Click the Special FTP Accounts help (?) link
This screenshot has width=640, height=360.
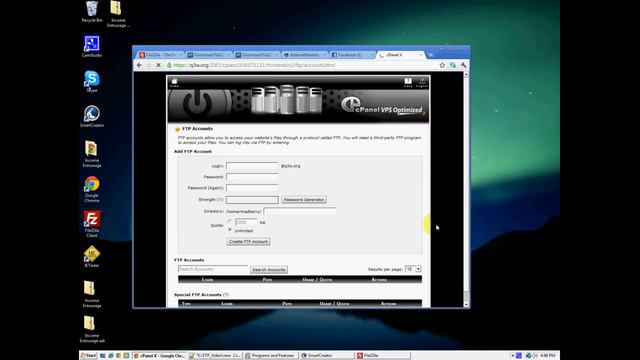(x=226, y=294)
